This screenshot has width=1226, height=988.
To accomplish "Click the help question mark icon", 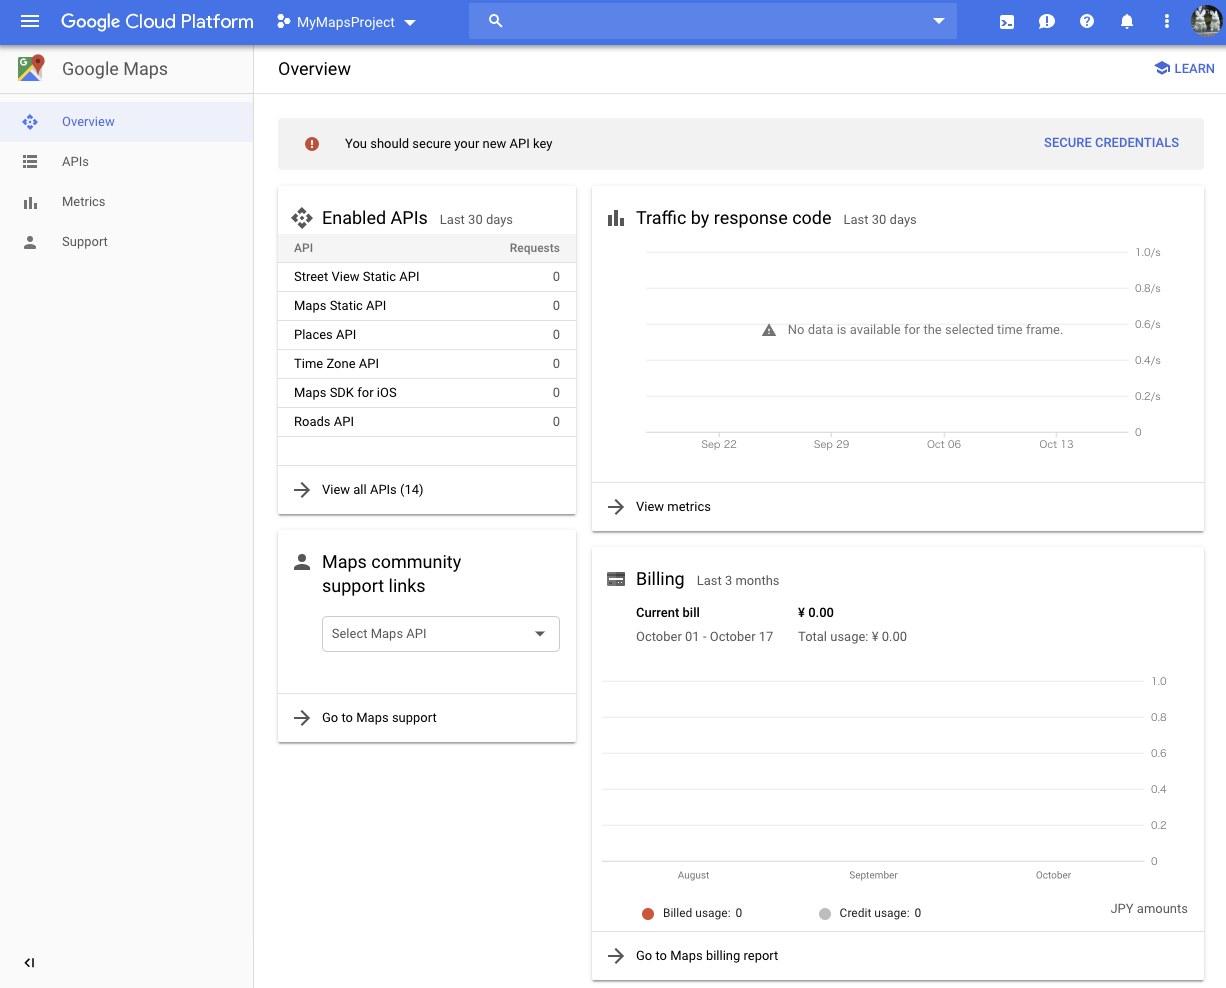I will pyautogui.click(x=1087, y=22).
